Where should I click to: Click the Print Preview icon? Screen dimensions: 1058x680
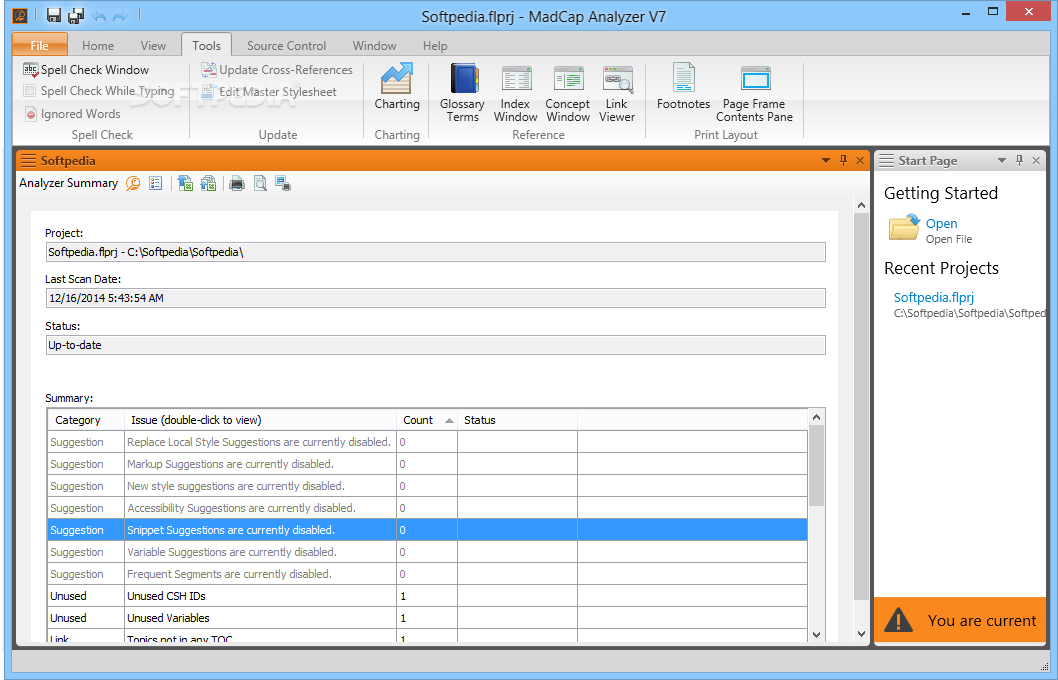[x=260, y=183]
